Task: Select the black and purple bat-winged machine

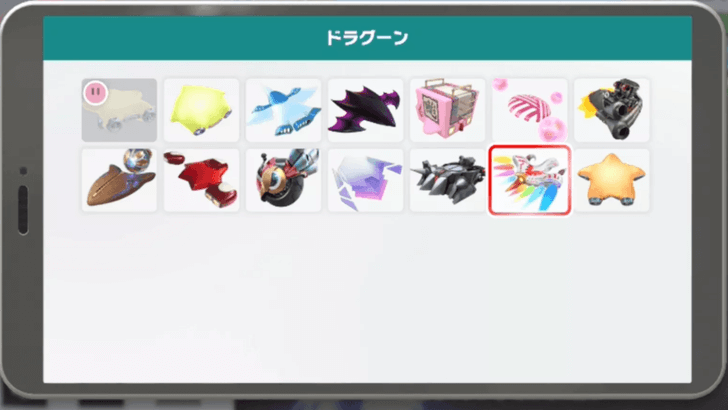Action: pyautogui.click(x=365, y=110)
